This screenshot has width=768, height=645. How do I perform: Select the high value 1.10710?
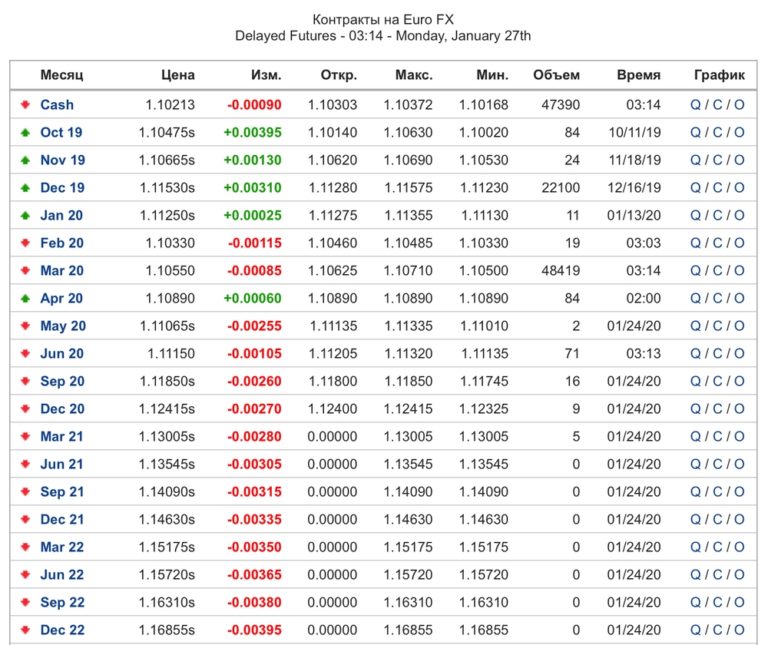click(408, 270)
